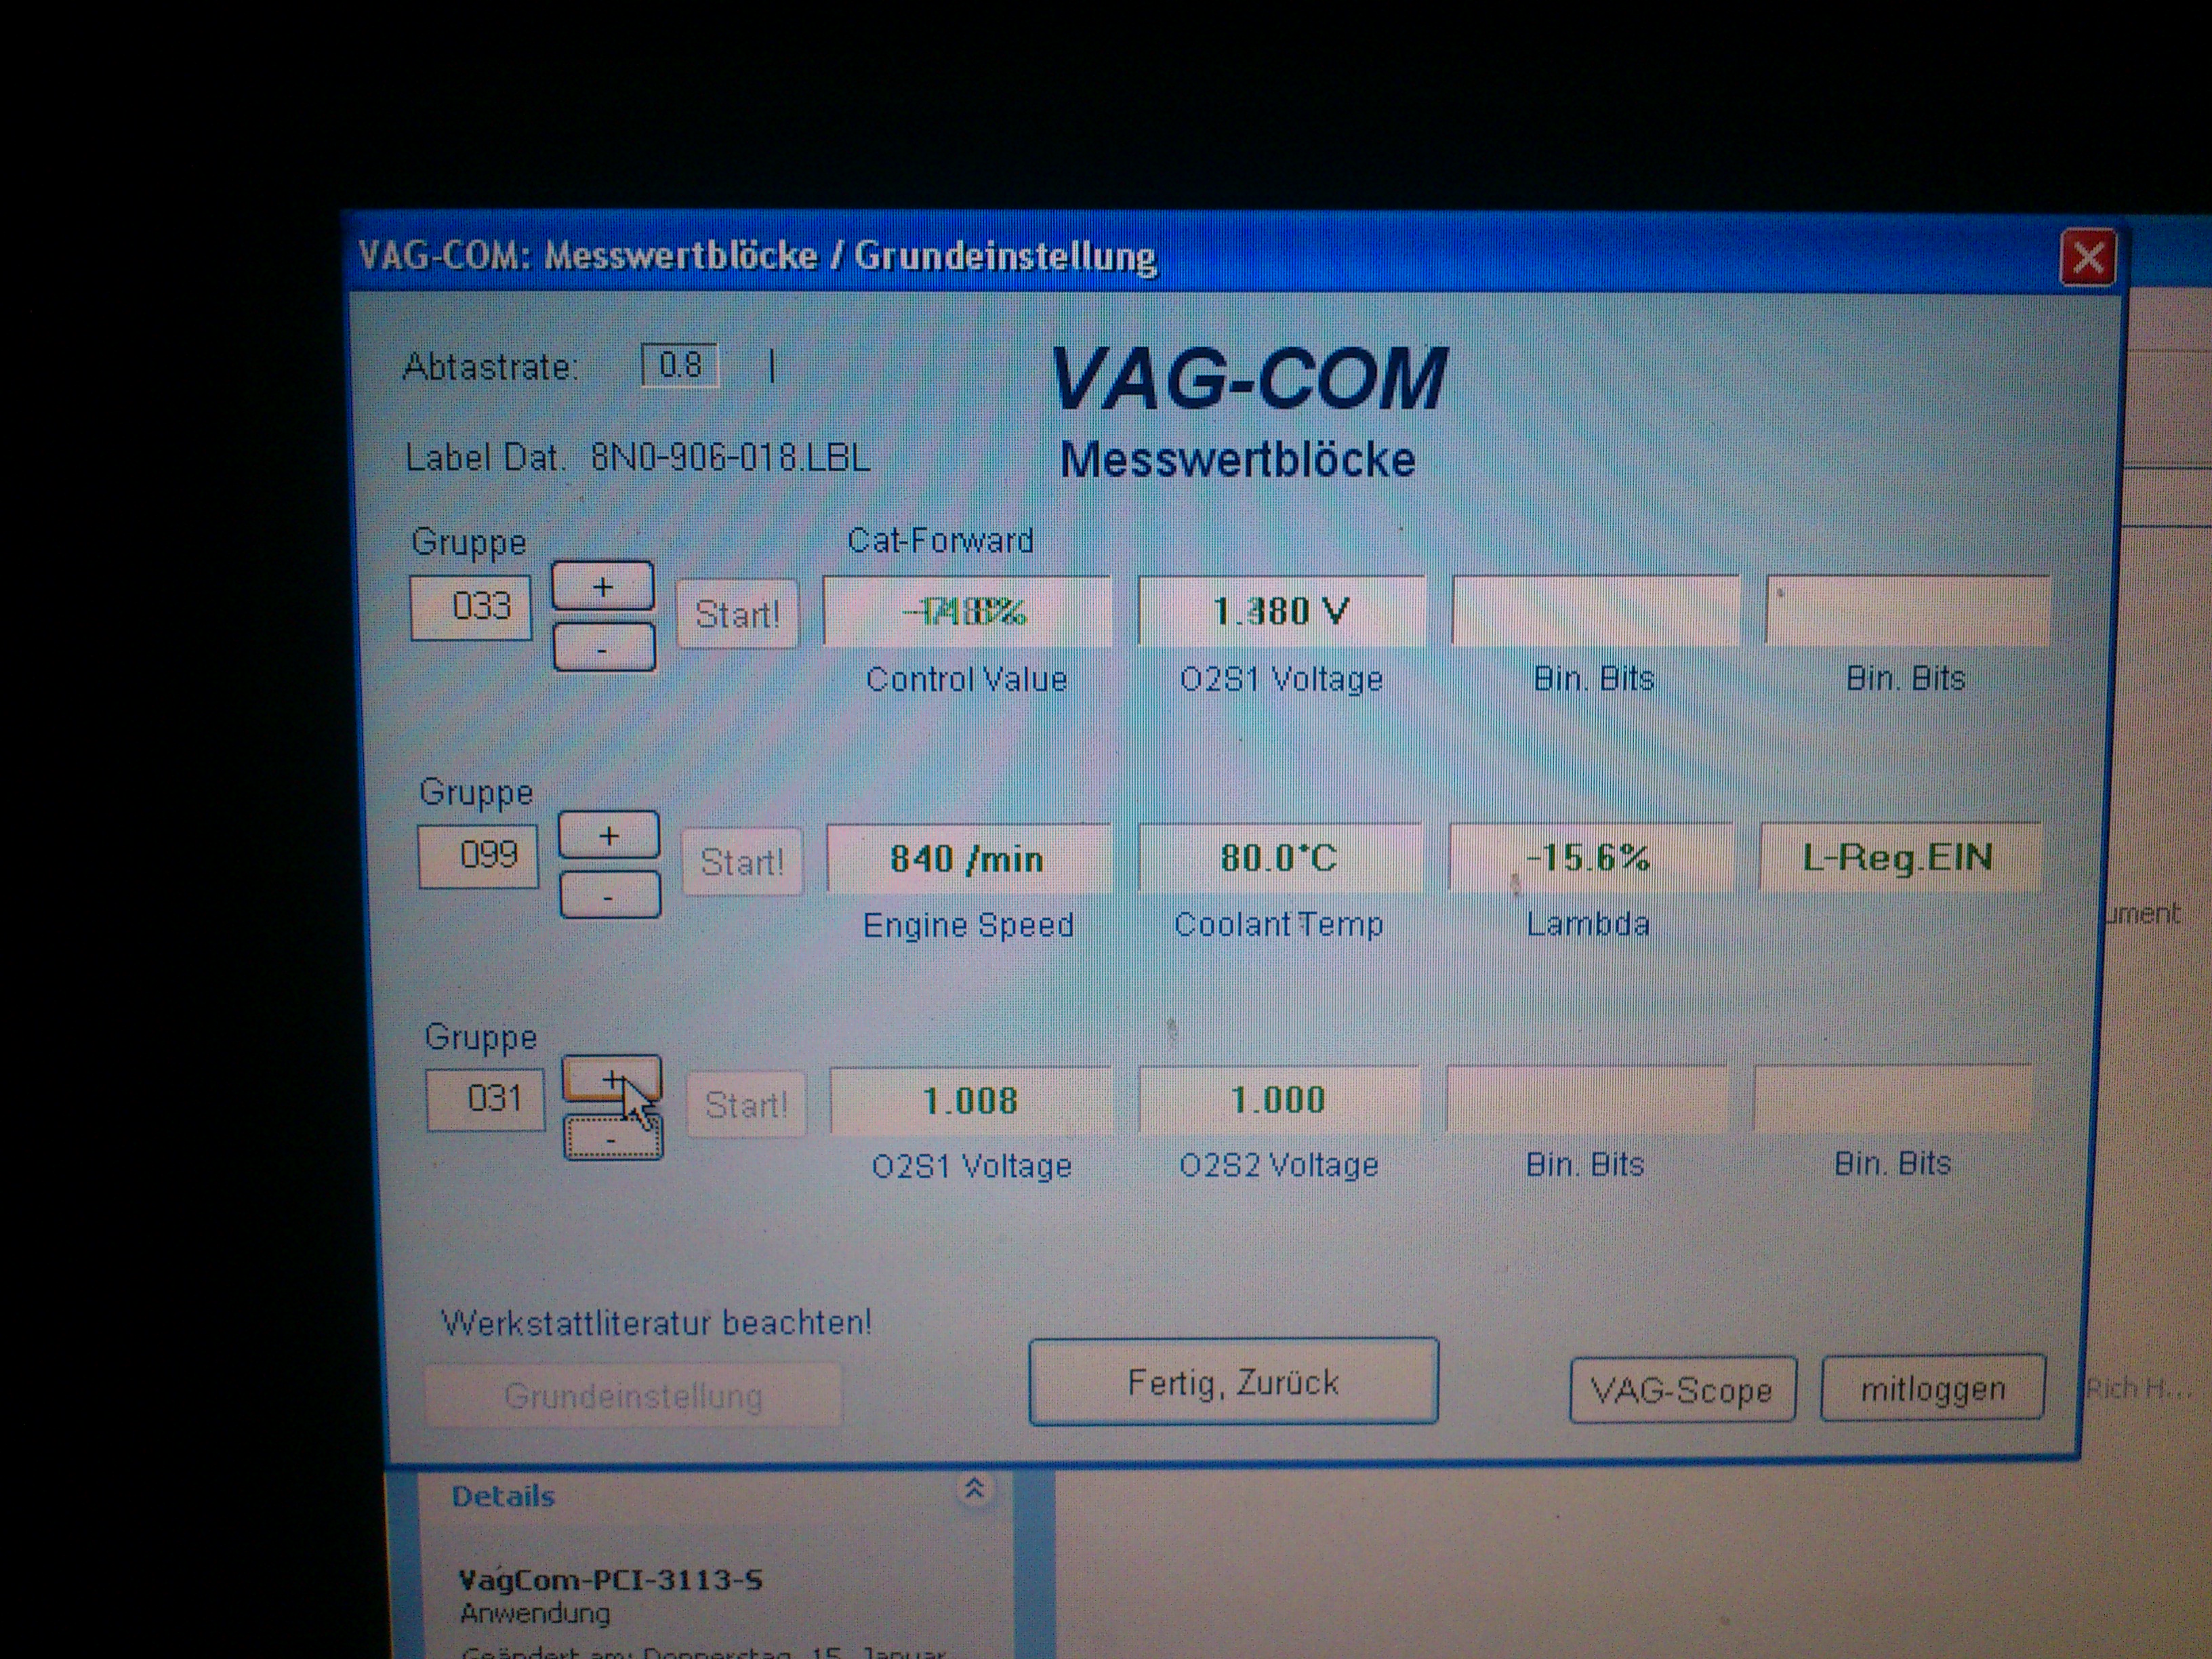This screenshot has height=1659, width=2212.
Task: Click the Label Dat. 8N0-906-018.LBL text
Action: click(637, 458)
